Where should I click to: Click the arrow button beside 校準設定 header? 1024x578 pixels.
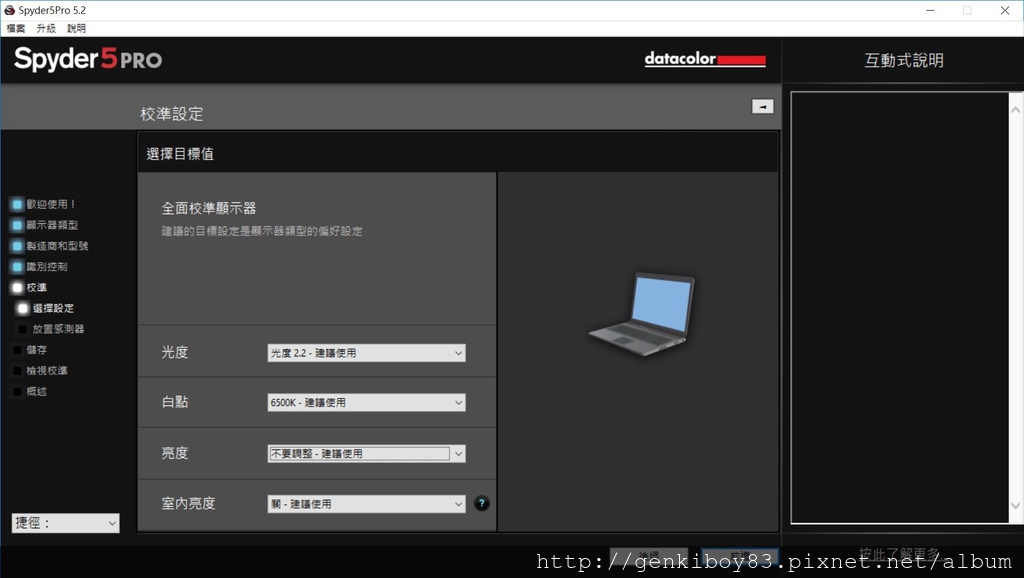763,106
